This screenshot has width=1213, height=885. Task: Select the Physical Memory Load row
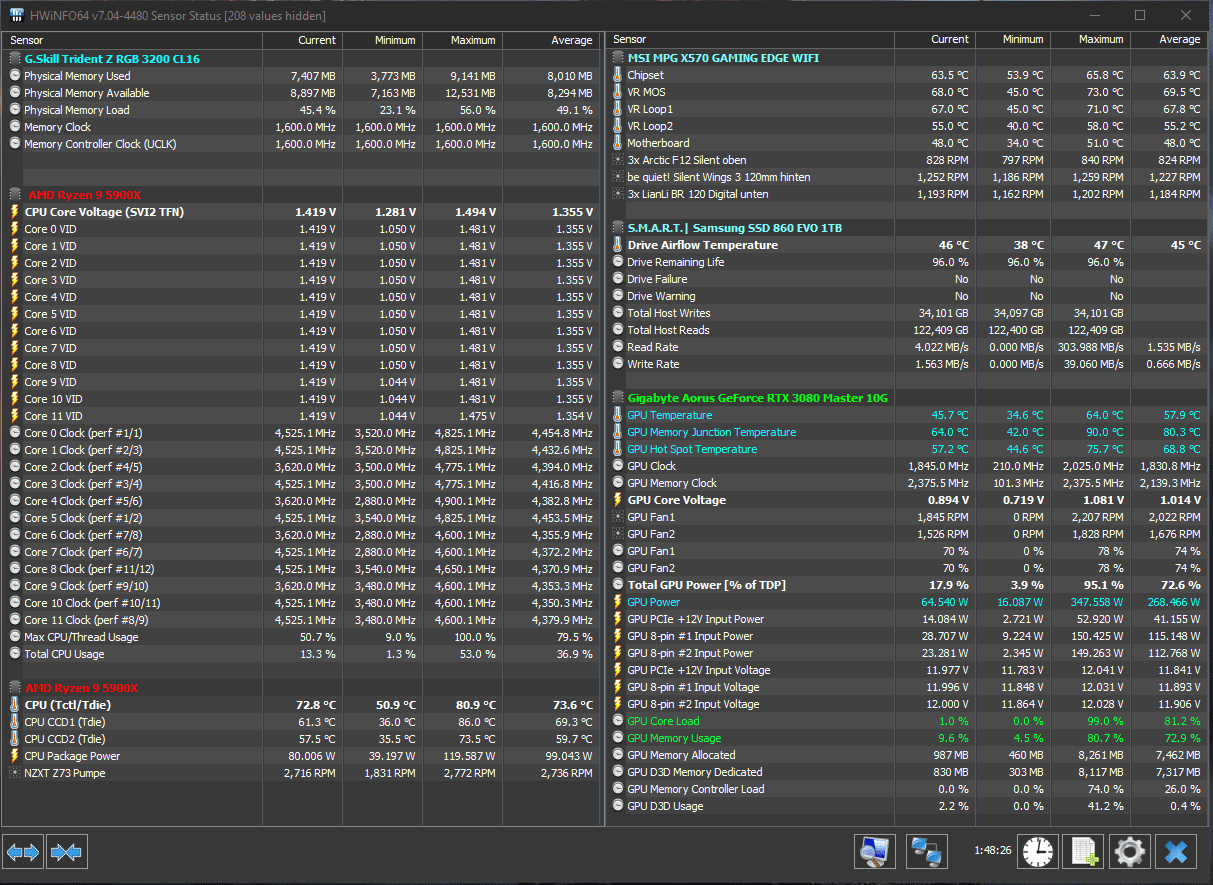point(301,110)
